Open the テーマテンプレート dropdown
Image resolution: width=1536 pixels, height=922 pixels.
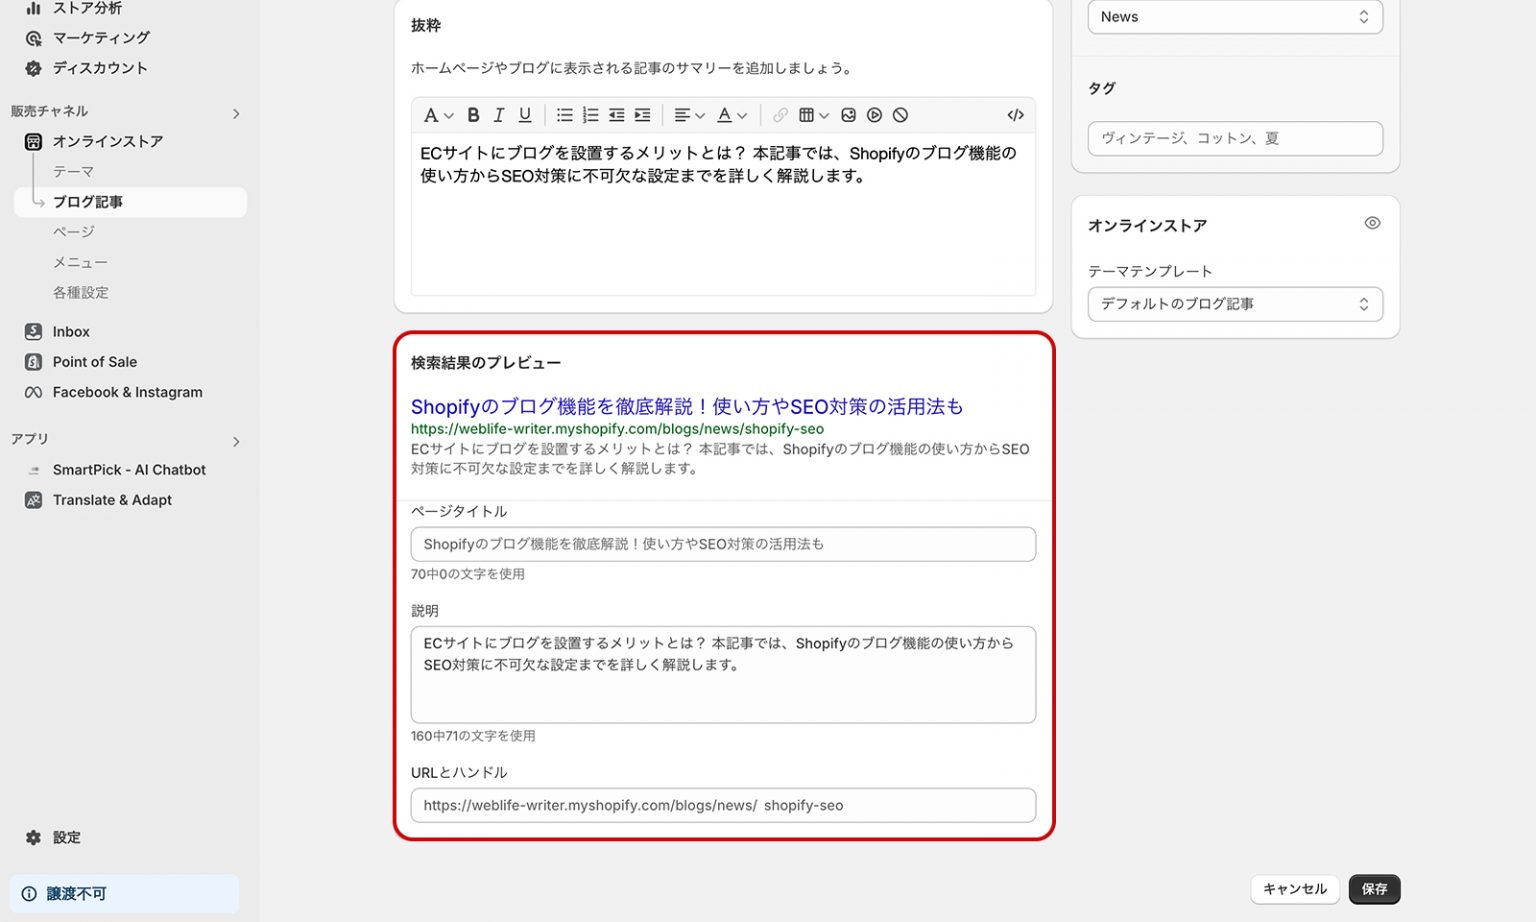point(1234,304)
